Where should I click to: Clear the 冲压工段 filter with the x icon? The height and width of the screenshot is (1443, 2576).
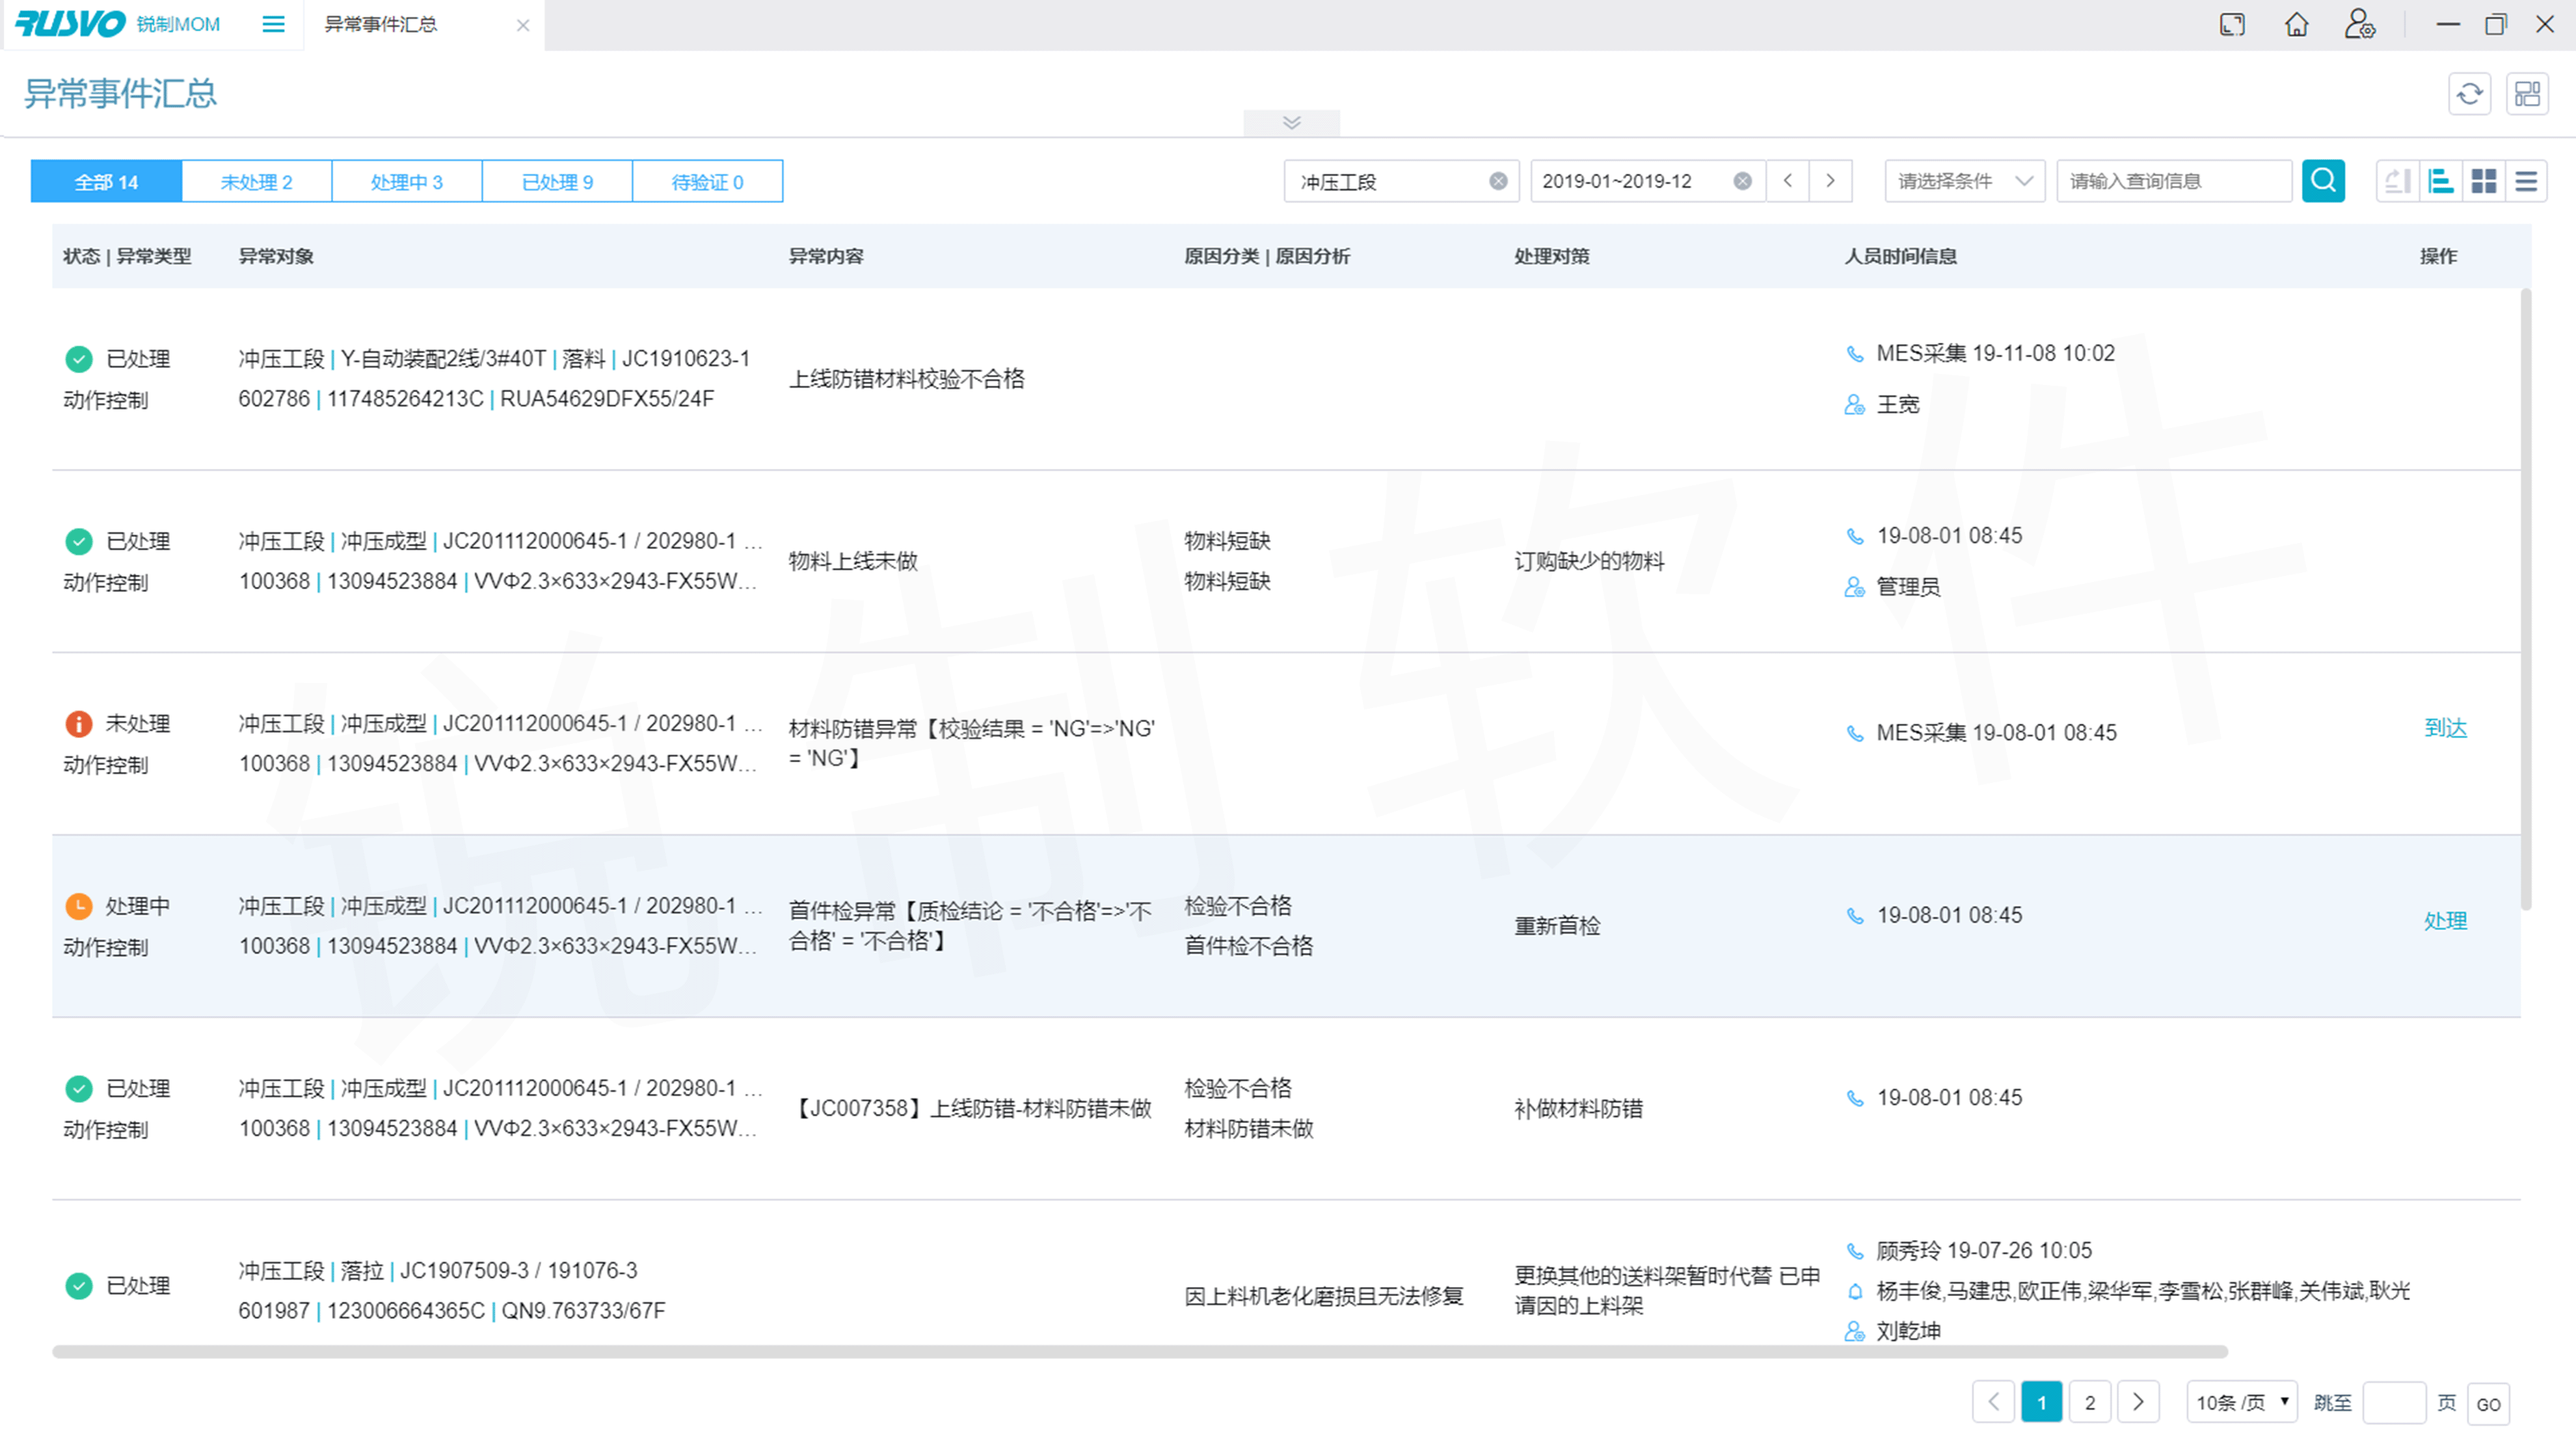coord(1497,181)
